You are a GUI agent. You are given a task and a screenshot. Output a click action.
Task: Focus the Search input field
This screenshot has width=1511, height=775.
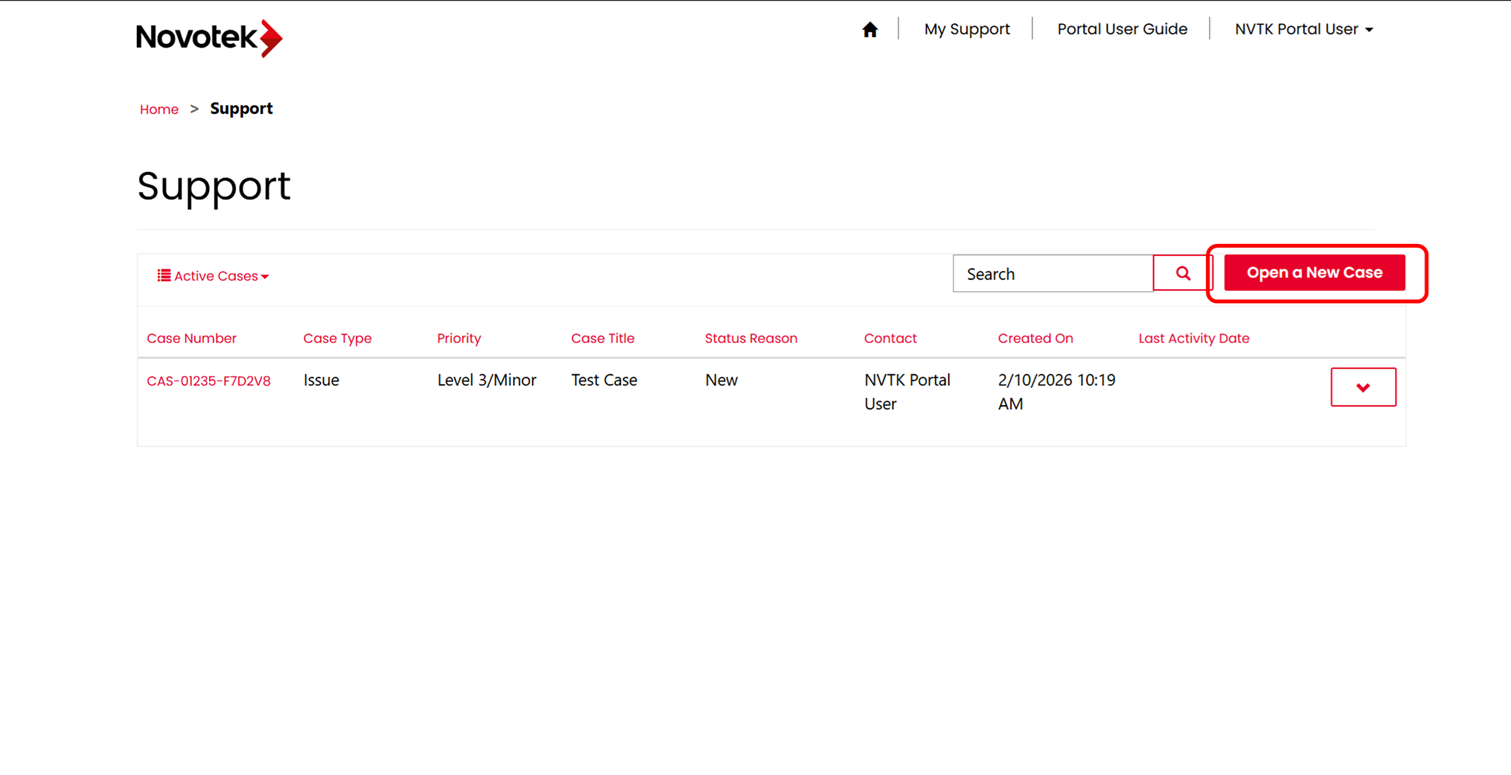1053,273
